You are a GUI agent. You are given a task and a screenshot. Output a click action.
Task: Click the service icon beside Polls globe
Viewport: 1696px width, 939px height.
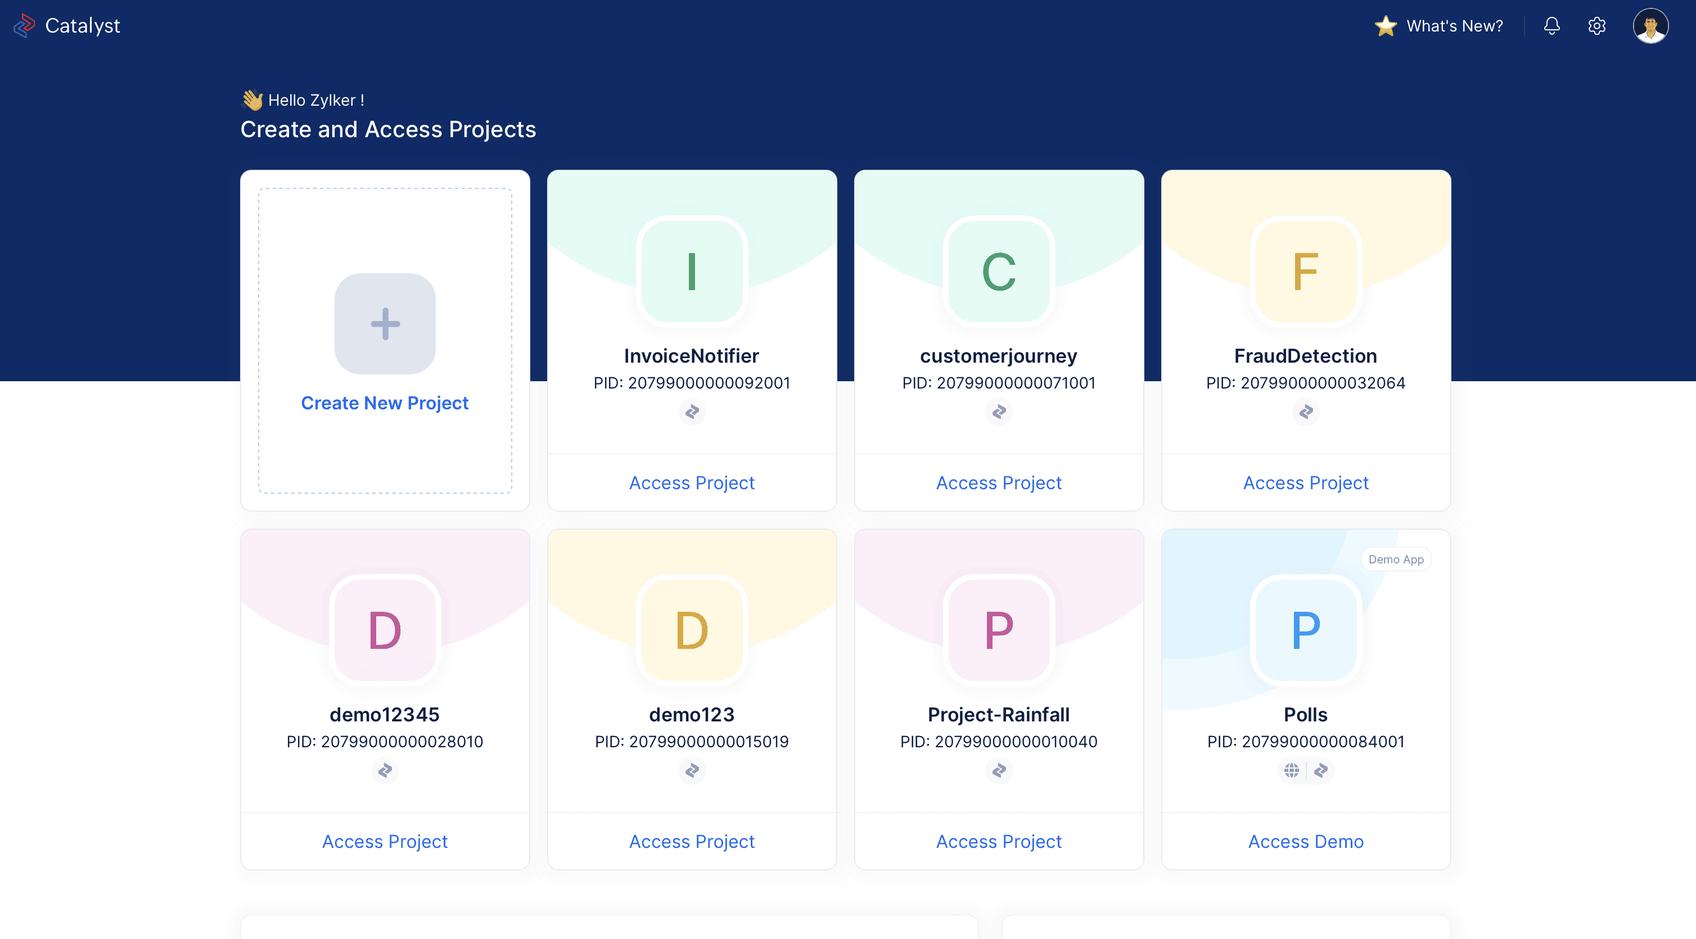pyautogui.click(x=1321, y=771)
